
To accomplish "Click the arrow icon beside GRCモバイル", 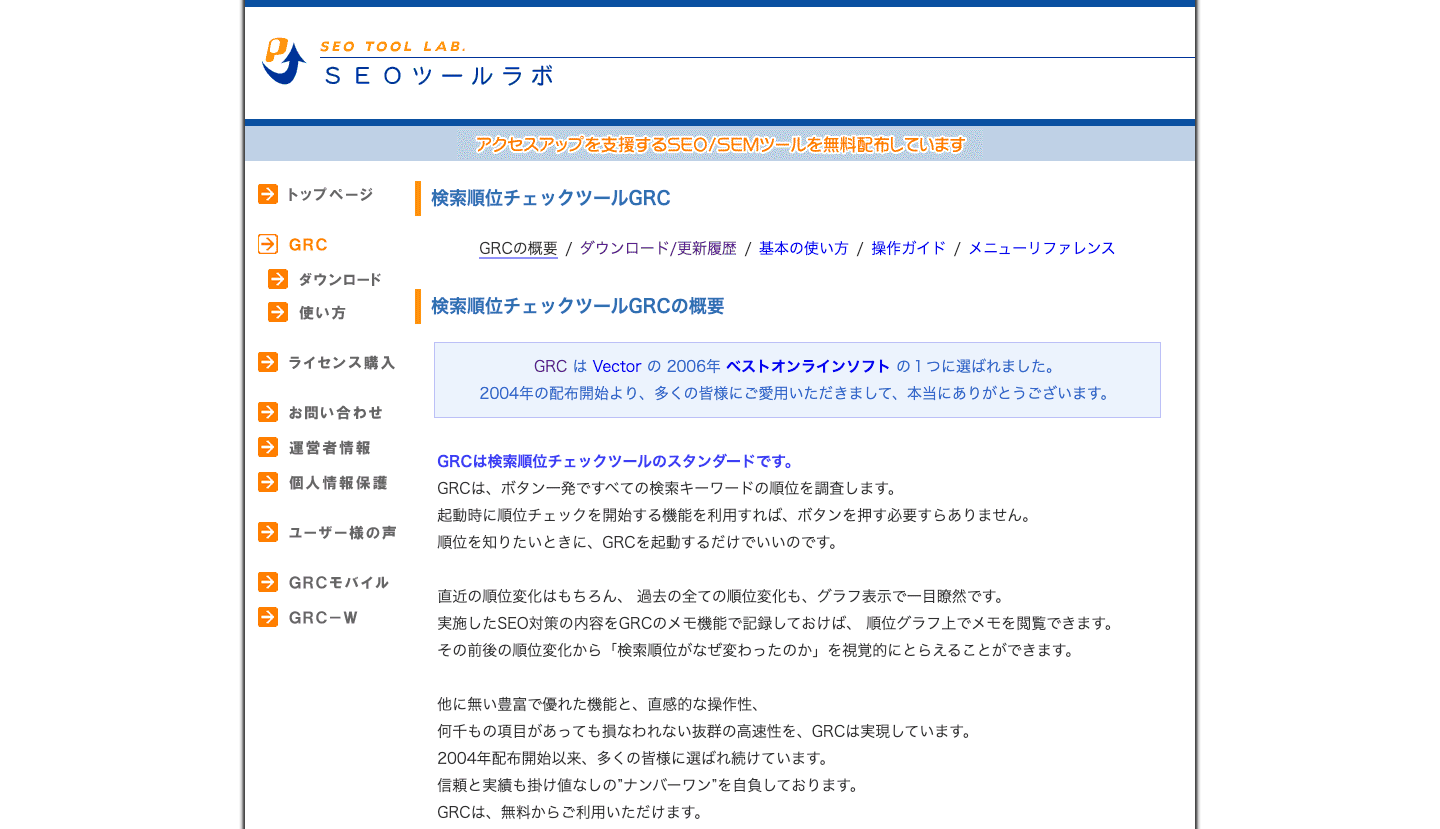I will [x=267, y=582].
